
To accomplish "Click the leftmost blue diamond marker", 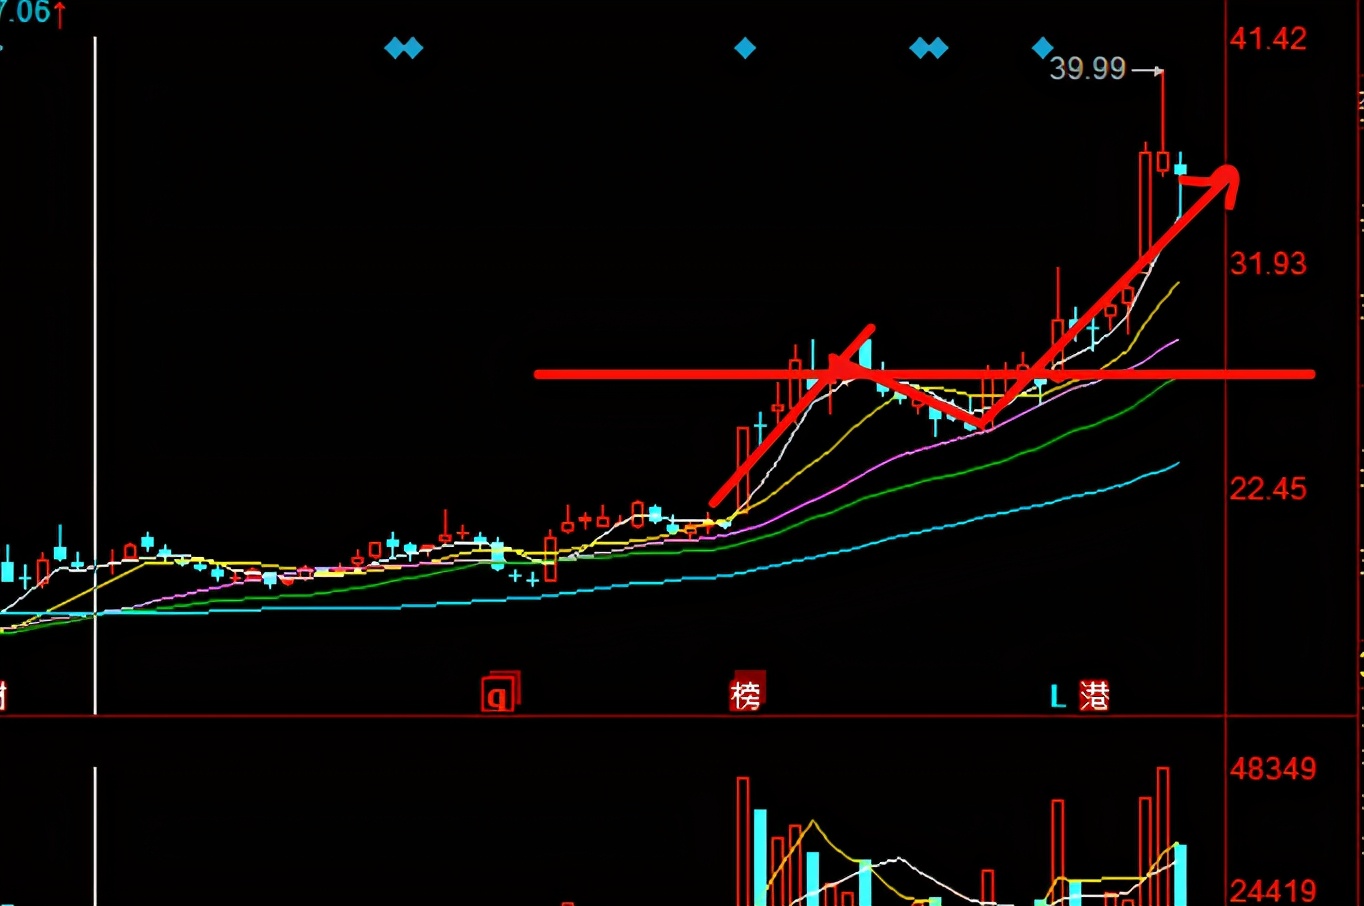I will 396,48.
